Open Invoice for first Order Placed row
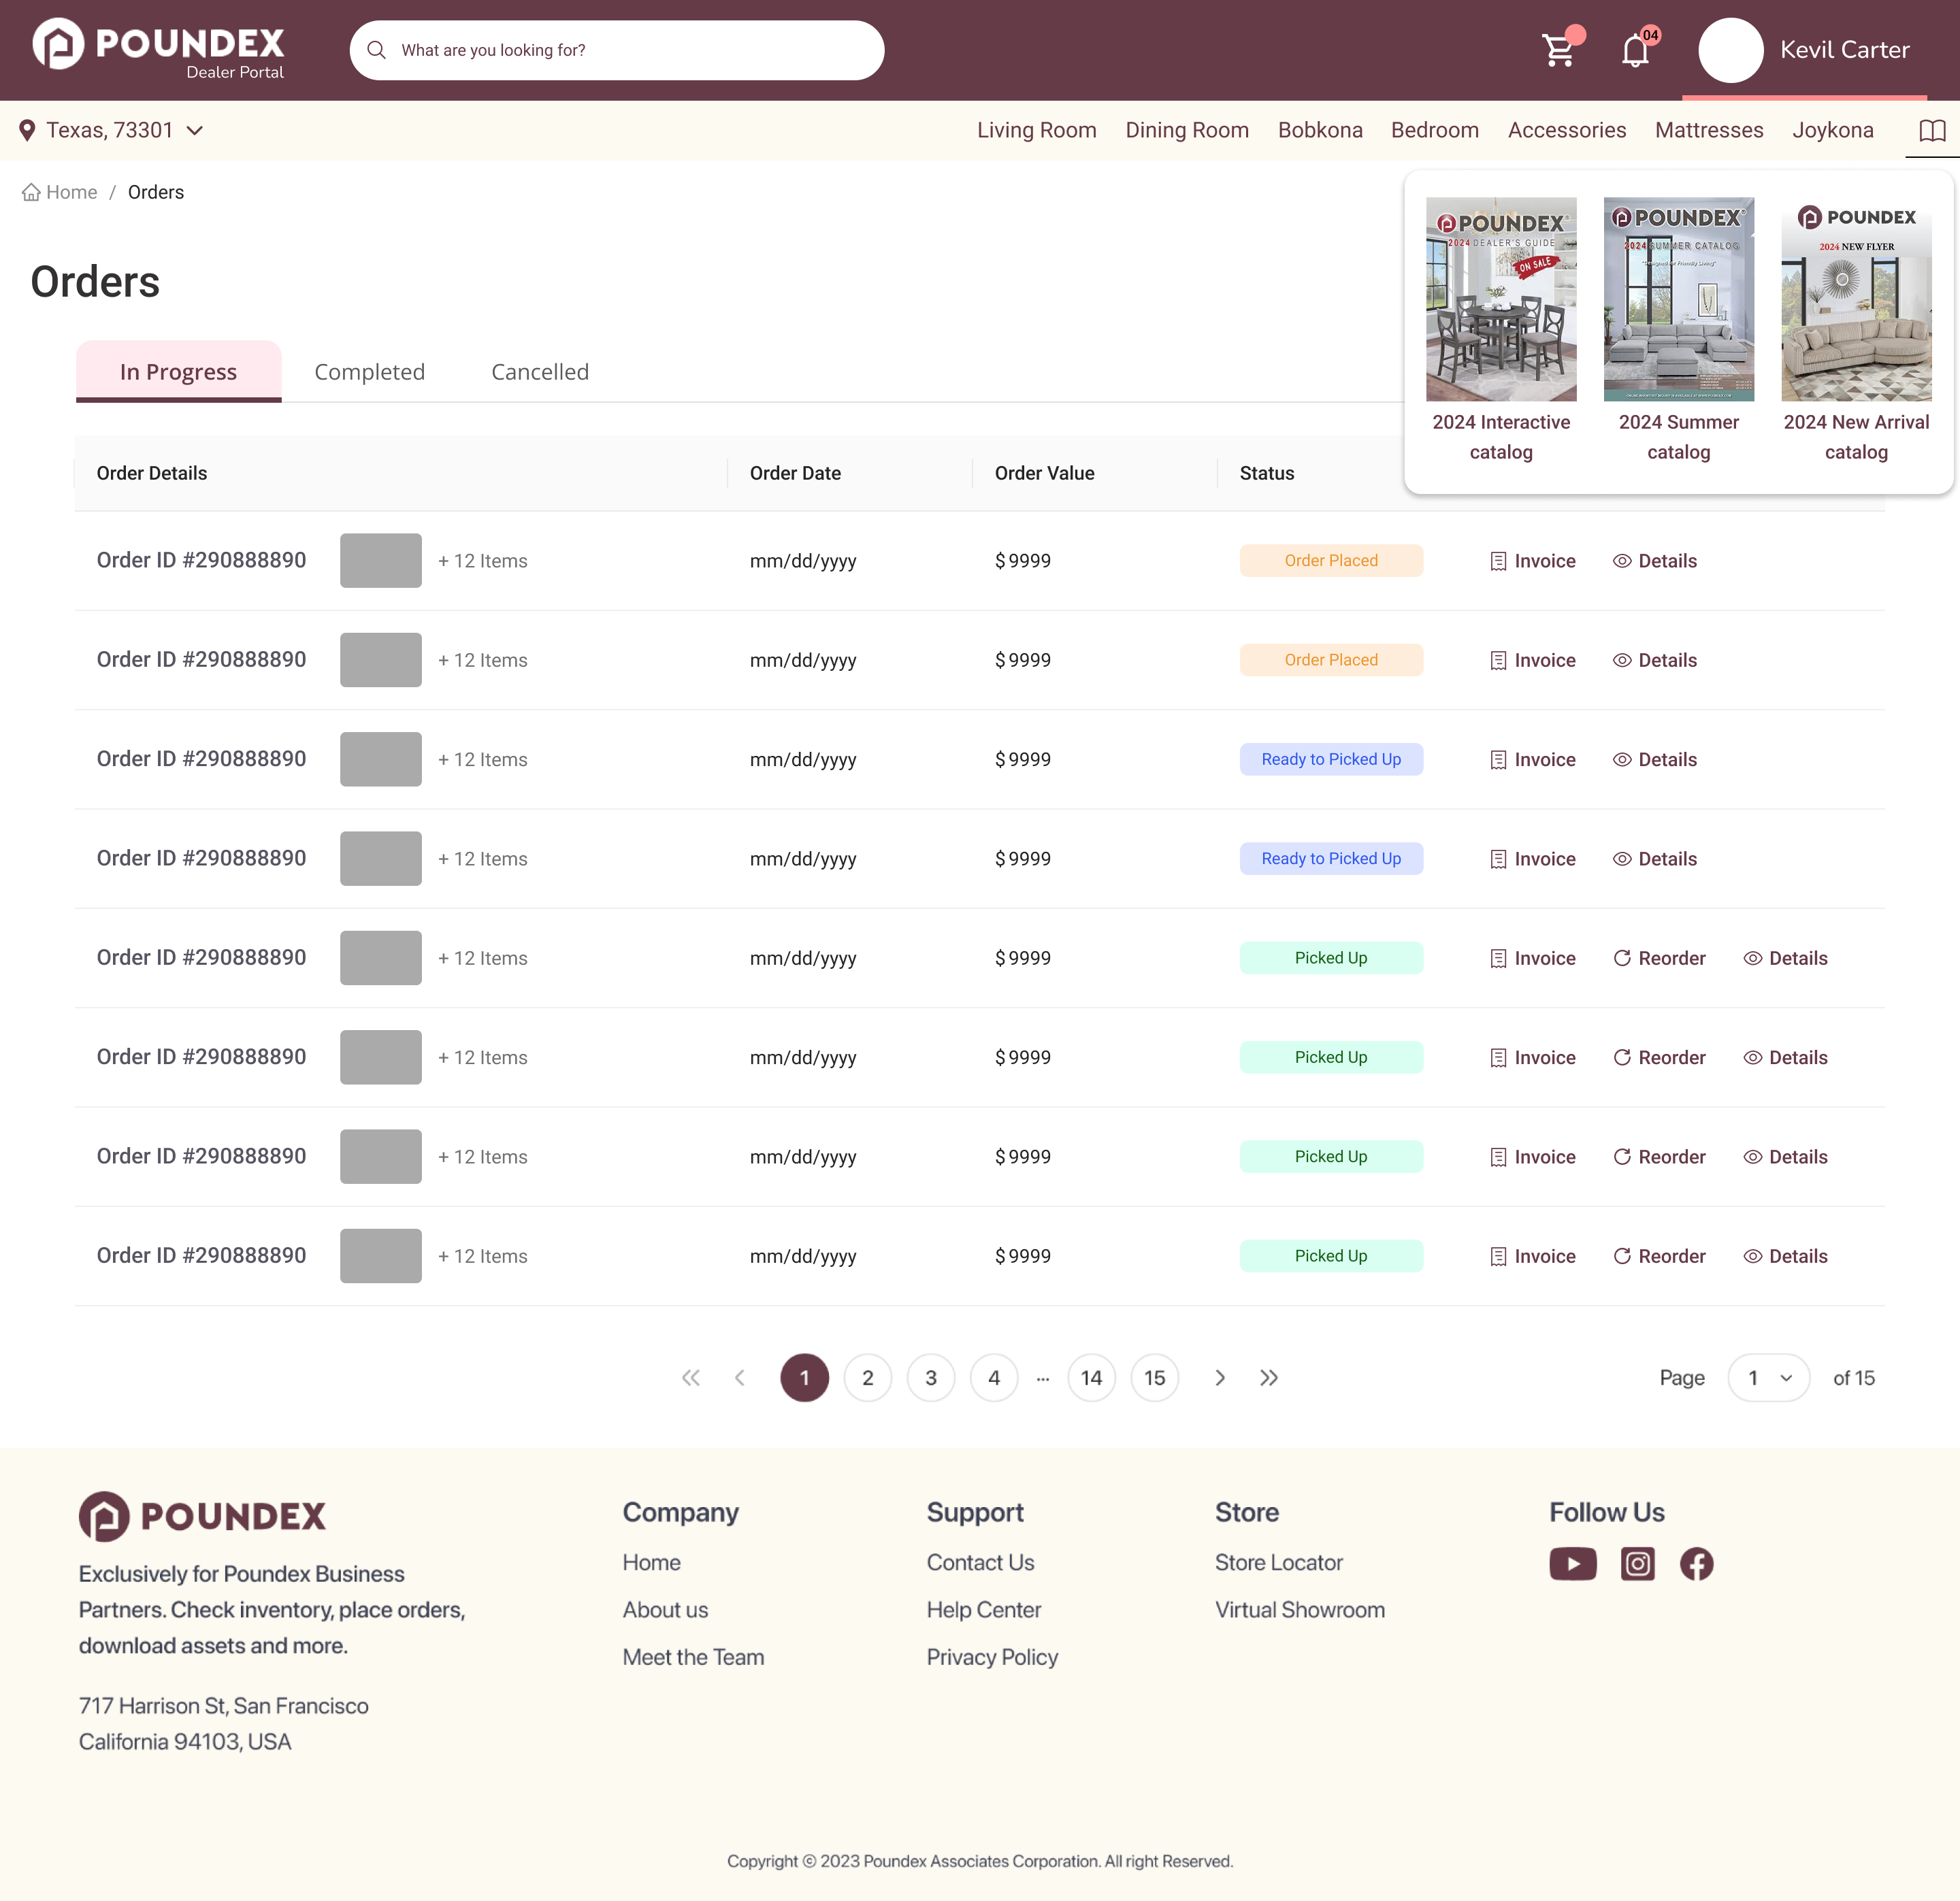This screenshot has width=1960, height=1901. coord(1532,561)
